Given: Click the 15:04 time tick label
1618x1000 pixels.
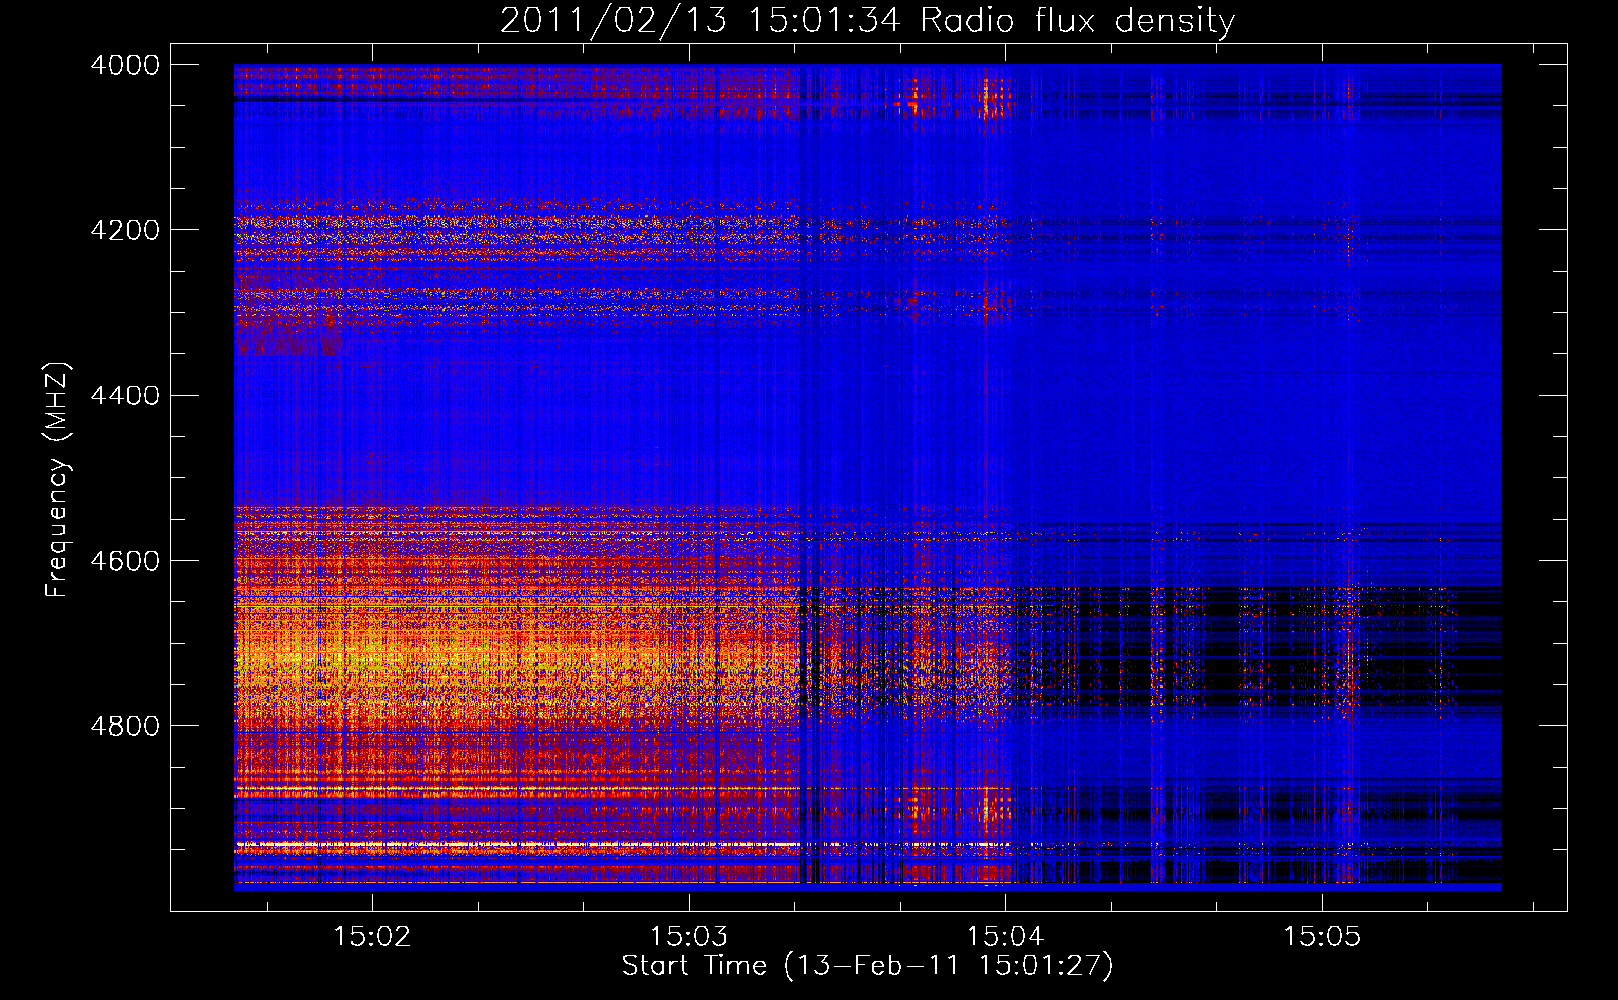Looking at the screenshot, I should tap(1006, 937).
